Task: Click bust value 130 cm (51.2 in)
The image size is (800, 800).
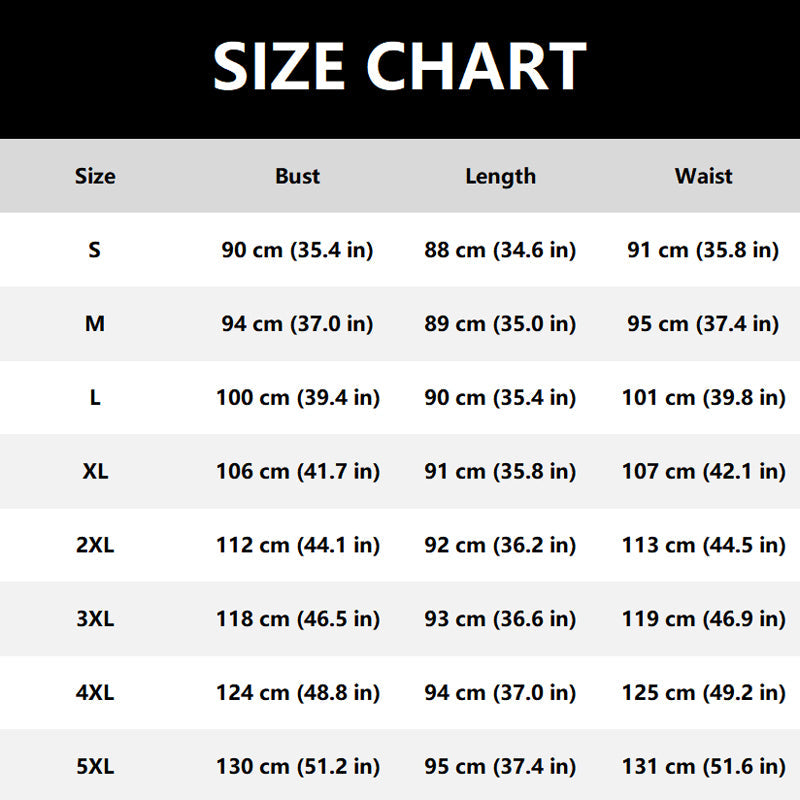Action: 297,767
